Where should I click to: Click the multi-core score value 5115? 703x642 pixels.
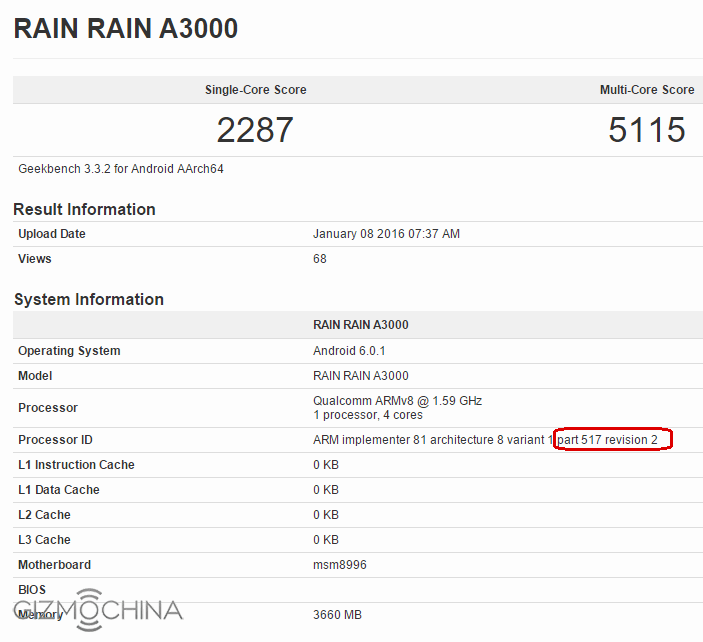[x=647, y=130]
